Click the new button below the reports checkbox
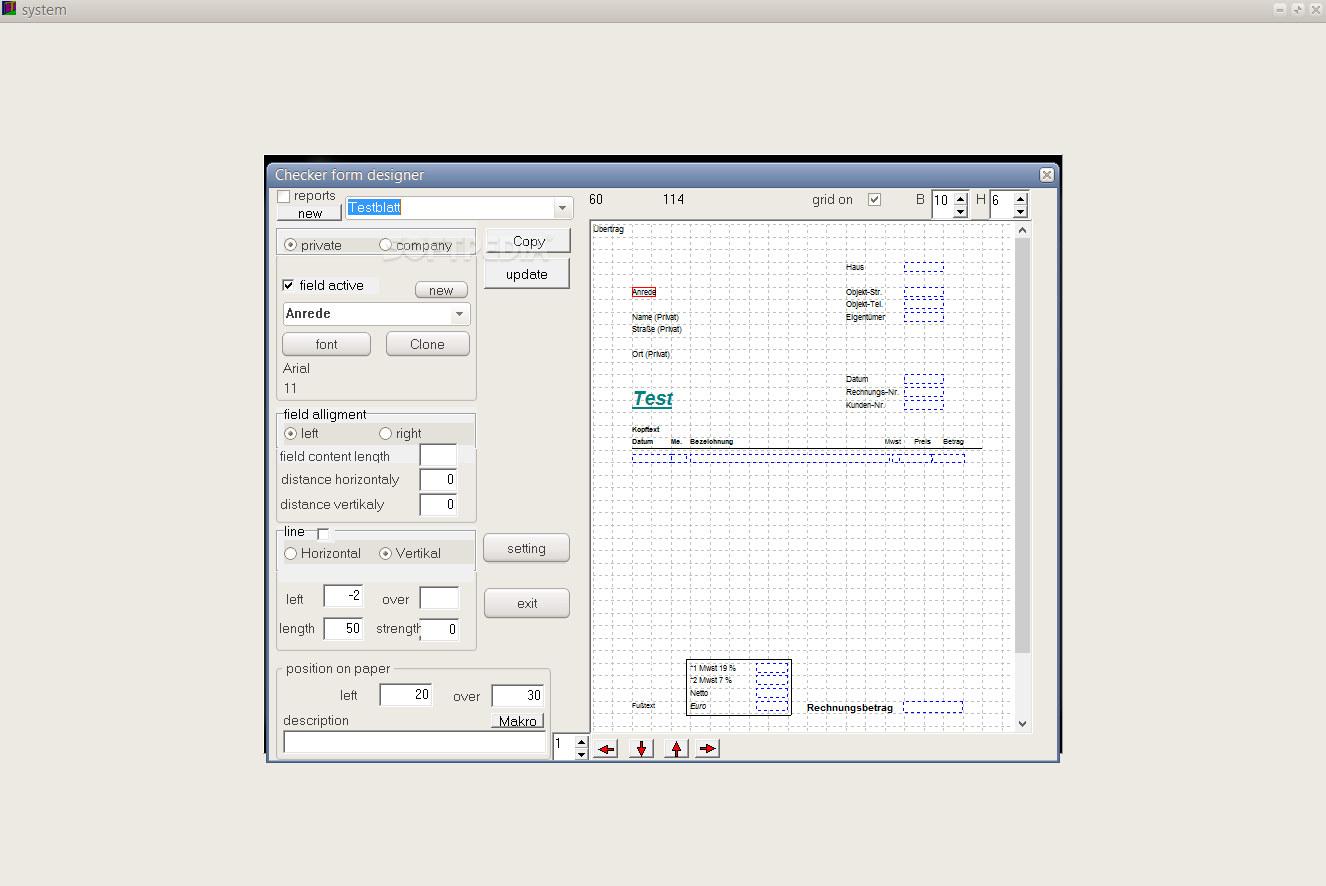Screen dimensions: 1326x886 (310, 213)
